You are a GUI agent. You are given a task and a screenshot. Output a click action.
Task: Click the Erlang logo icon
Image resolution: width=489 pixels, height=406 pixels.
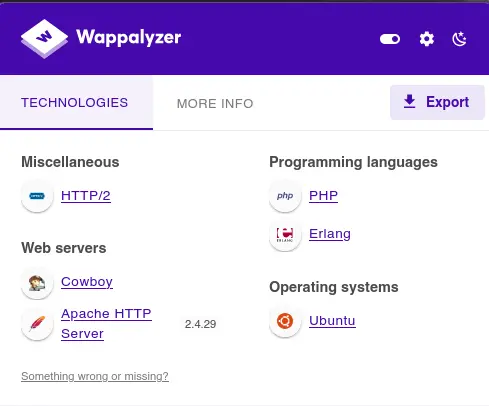(285, 234)
